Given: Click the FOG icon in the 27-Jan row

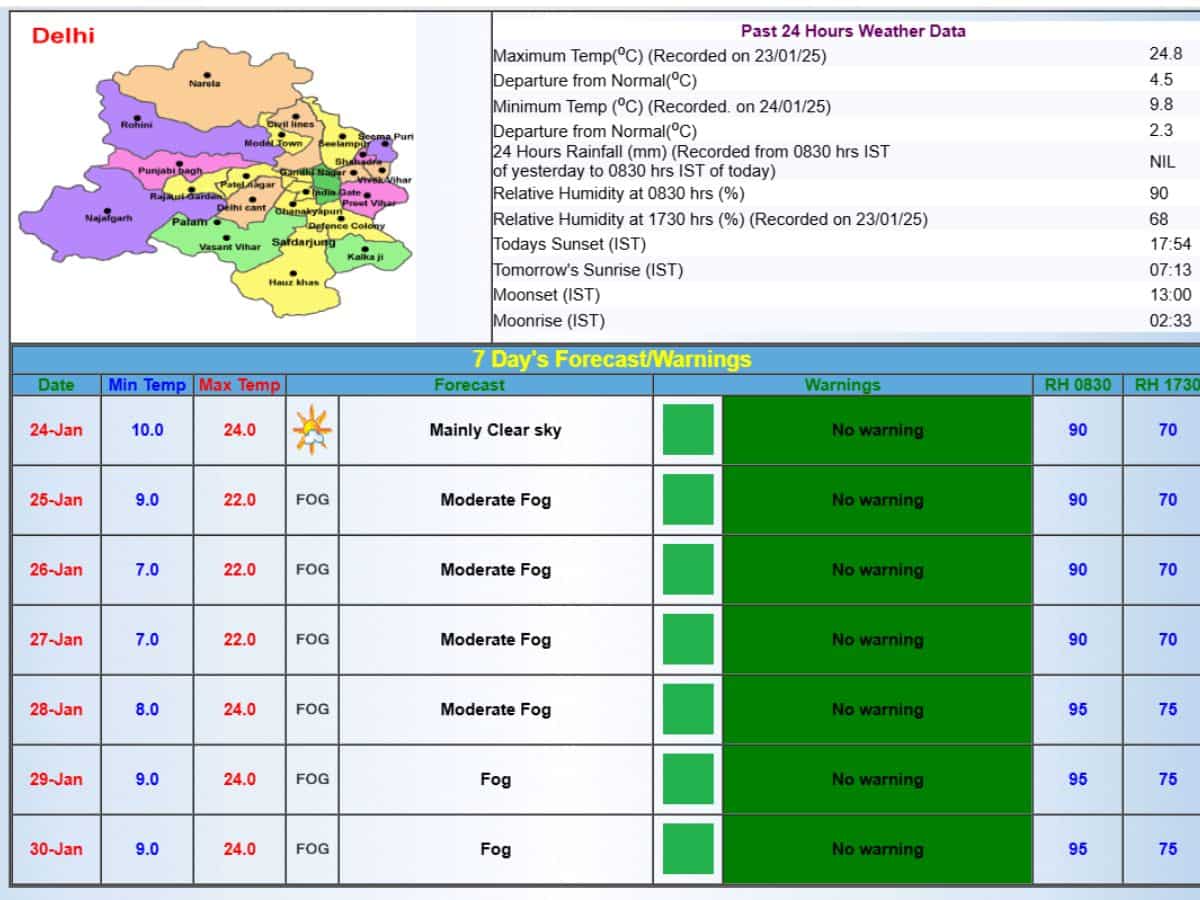Looking at the screenshot, I should click(312, 640).
